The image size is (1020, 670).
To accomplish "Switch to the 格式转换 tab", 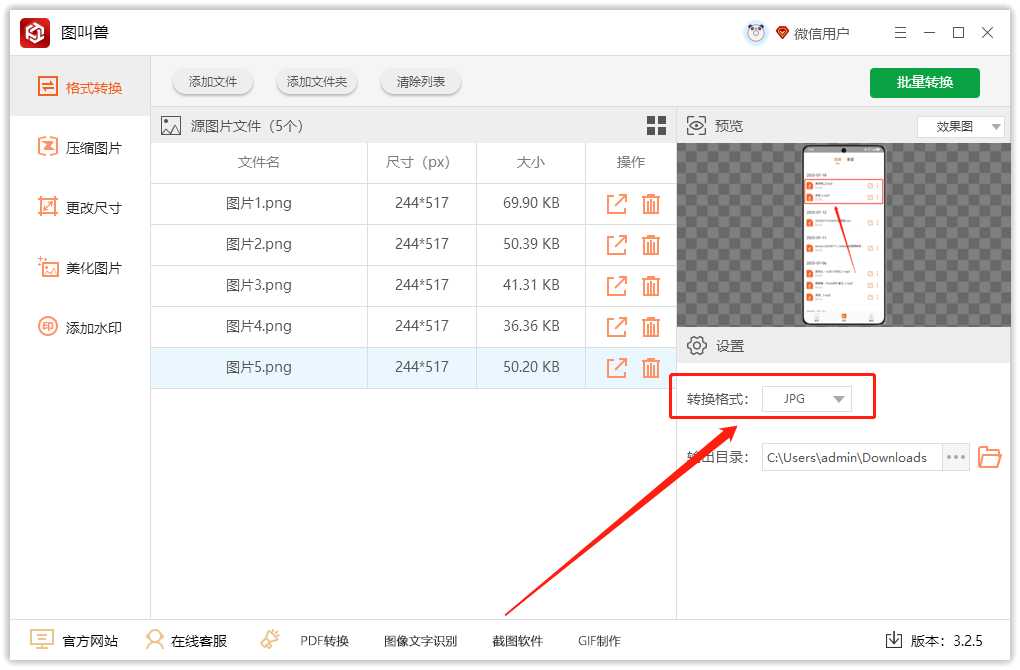I will (x=79, y=87).
